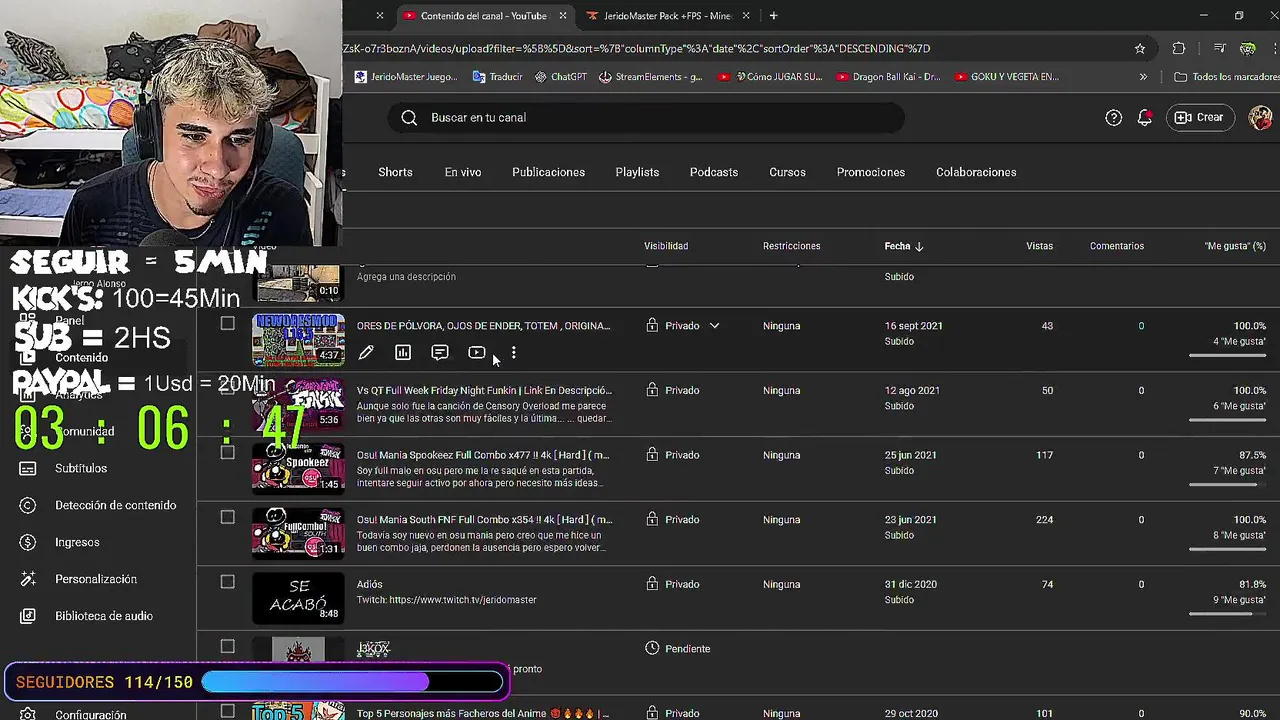Open the media control icon in browser toolbar
This screenshot has width=1280, height=720.
click(x=1219, y=48)
